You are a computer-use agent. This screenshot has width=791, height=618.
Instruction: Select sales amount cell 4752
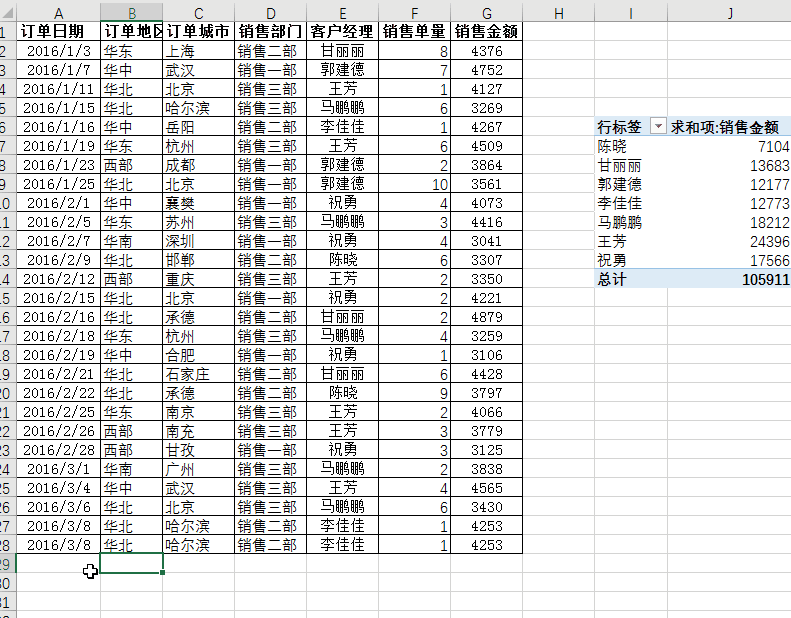pyautogui.click(x=487, y=70)
